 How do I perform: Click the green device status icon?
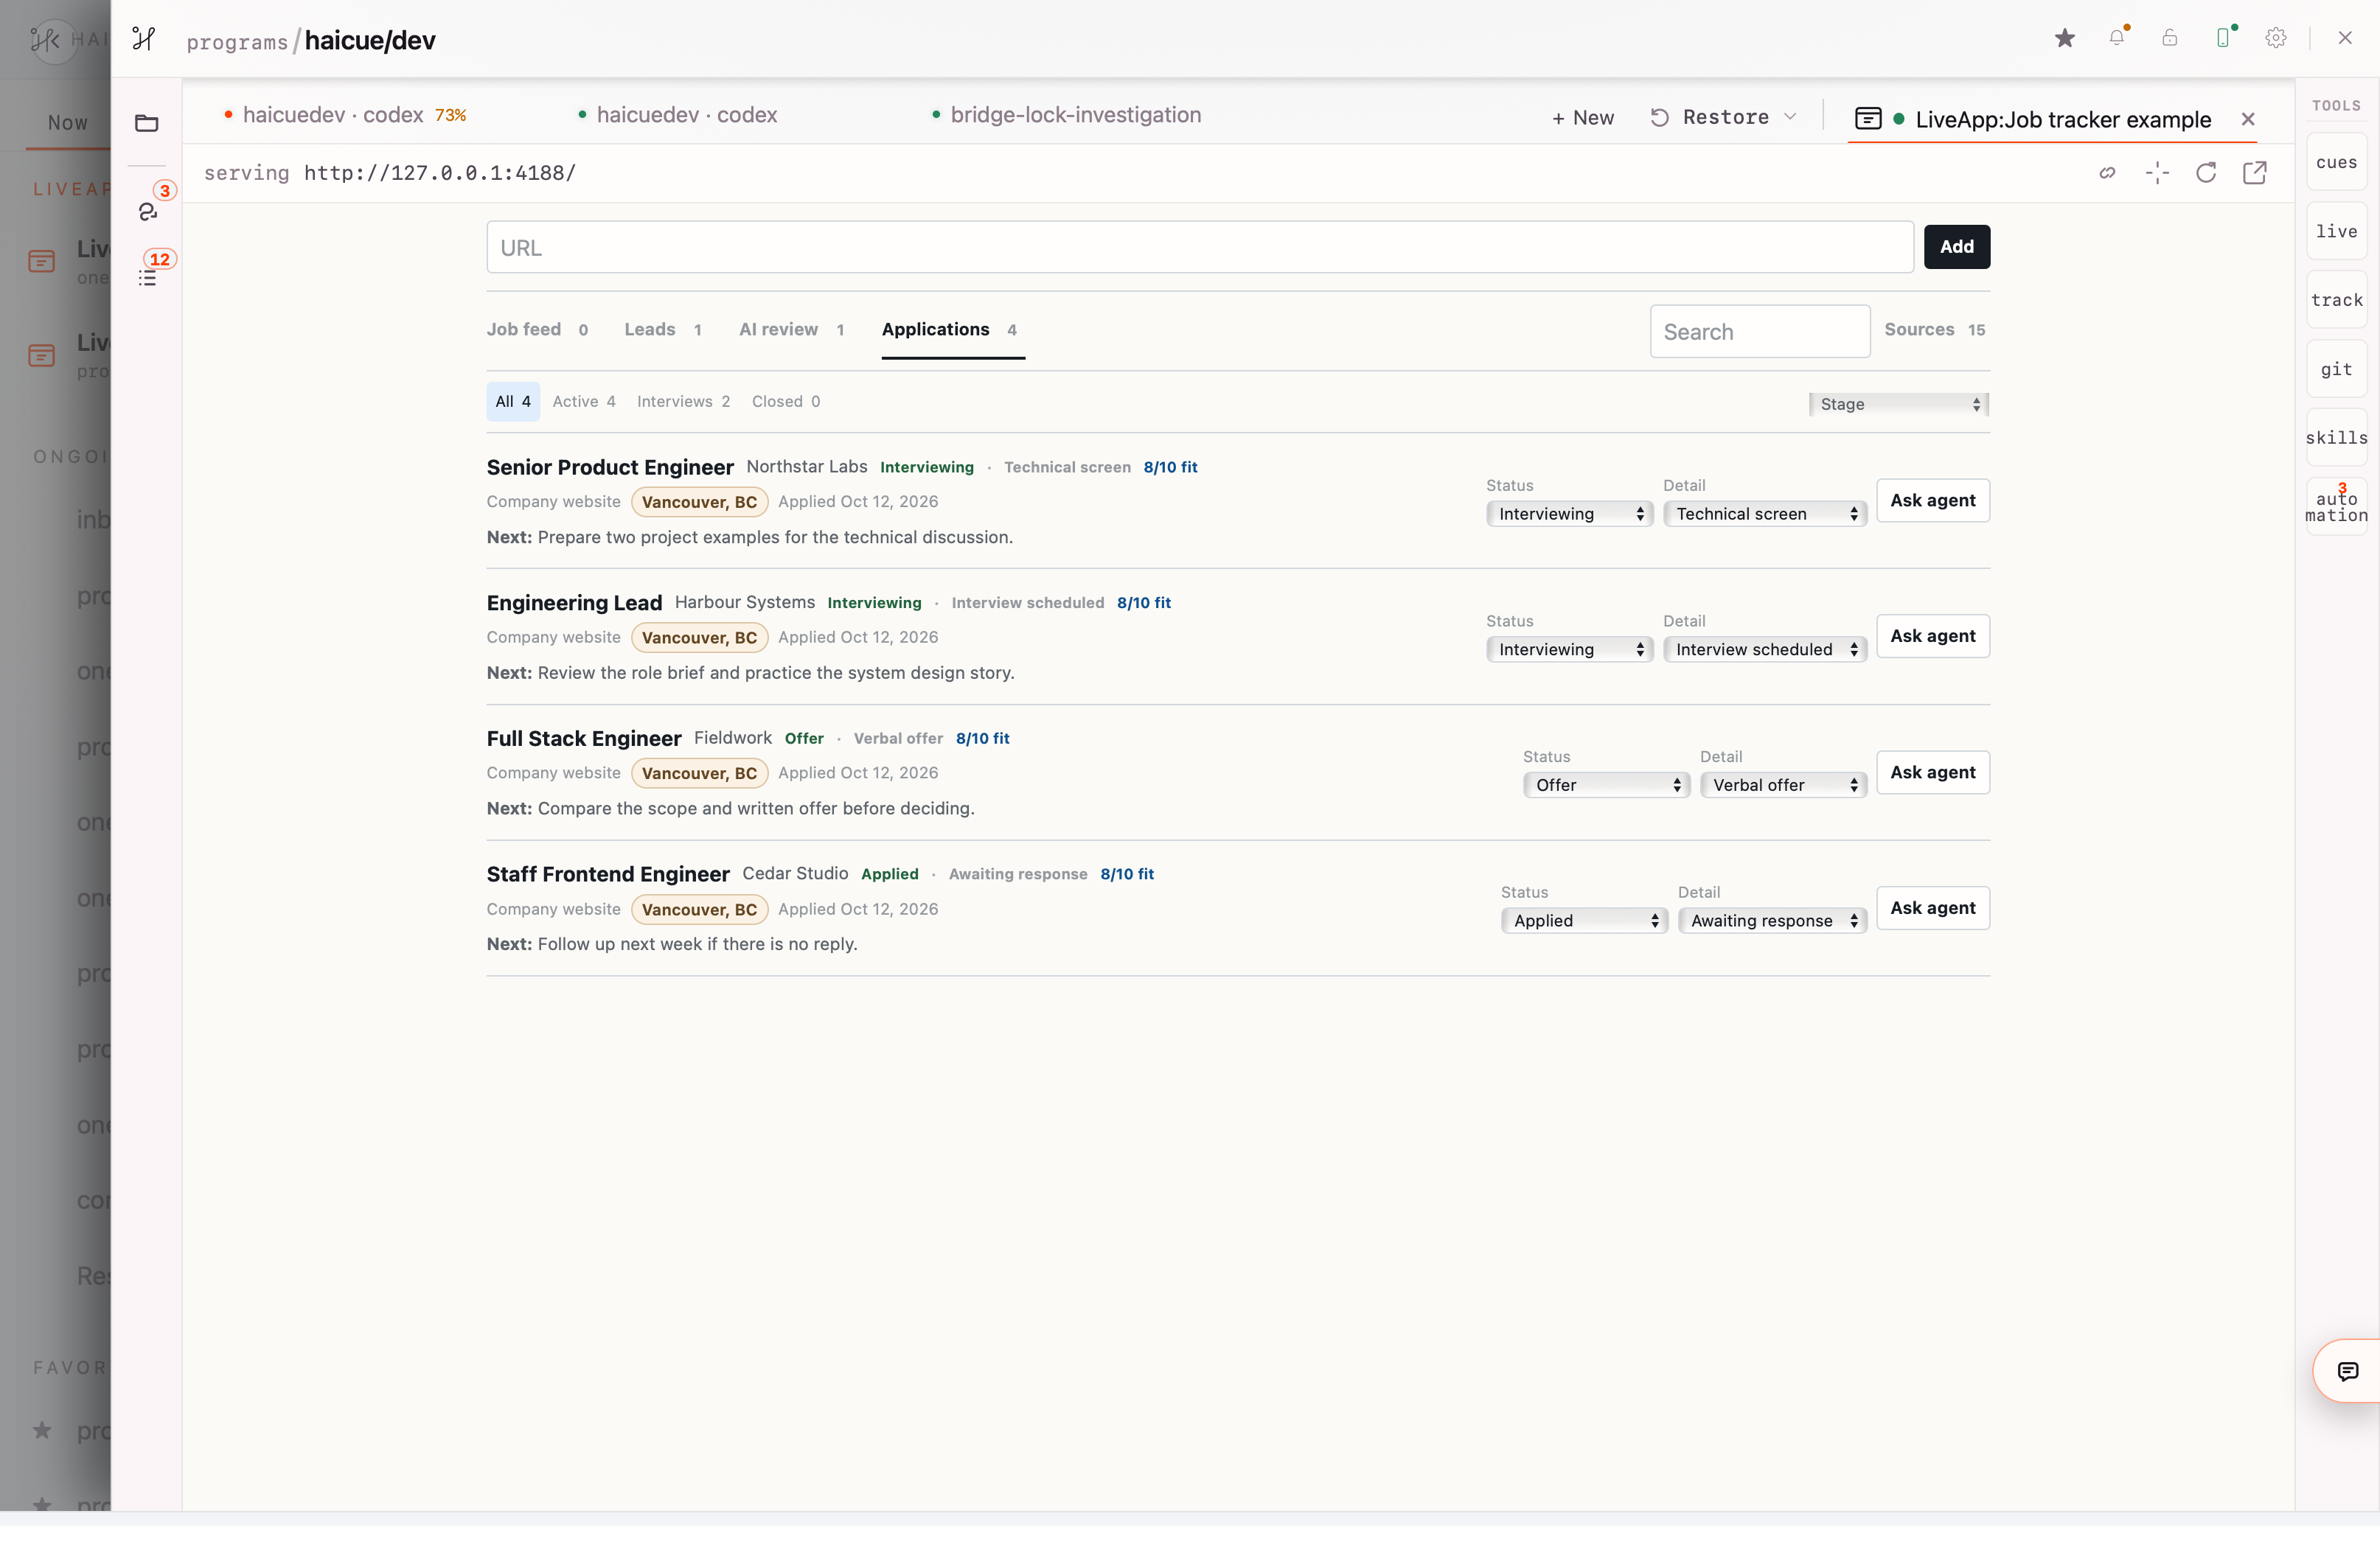[2223, 37]
